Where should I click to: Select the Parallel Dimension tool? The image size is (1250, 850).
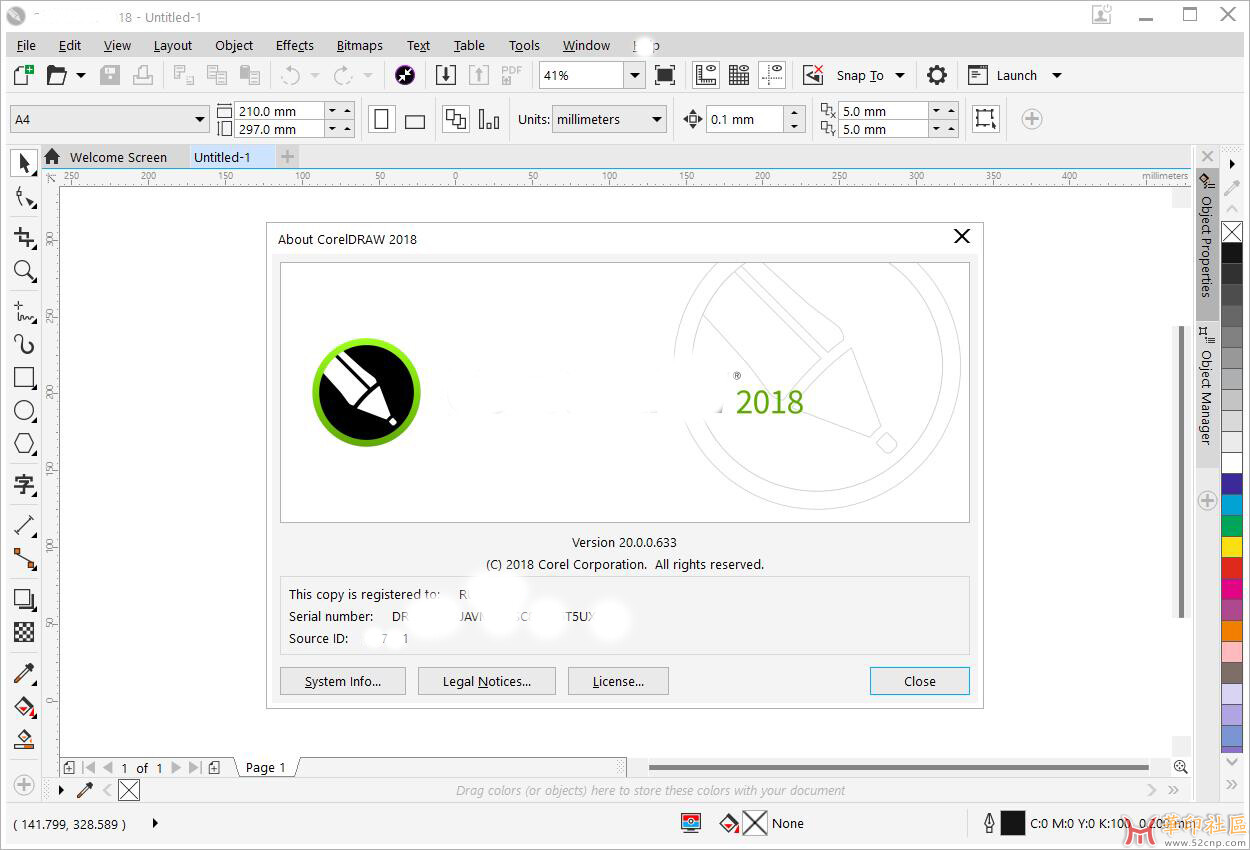tap(25, 526)
